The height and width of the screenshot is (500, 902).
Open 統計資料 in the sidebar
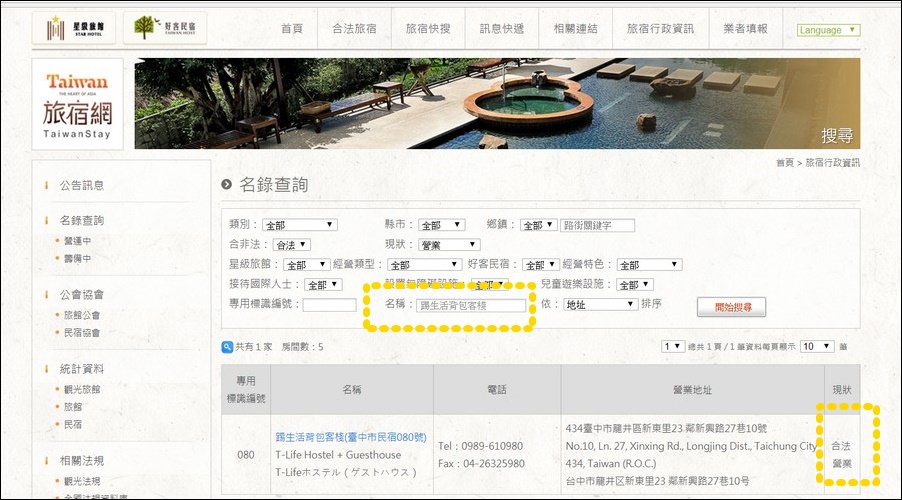[82, 369]
